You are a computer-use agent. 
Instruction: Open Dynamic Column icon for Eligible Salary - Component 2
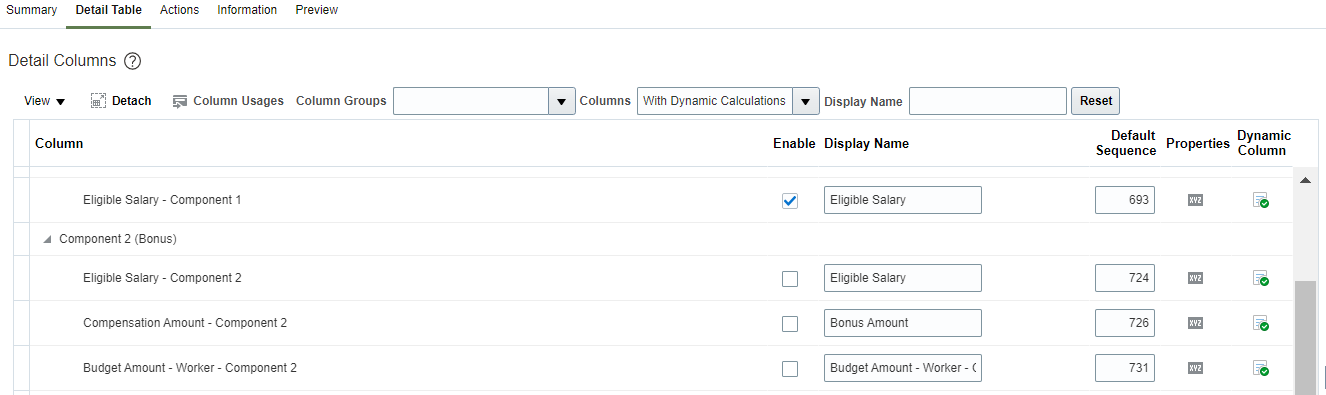click(1261, 278)
